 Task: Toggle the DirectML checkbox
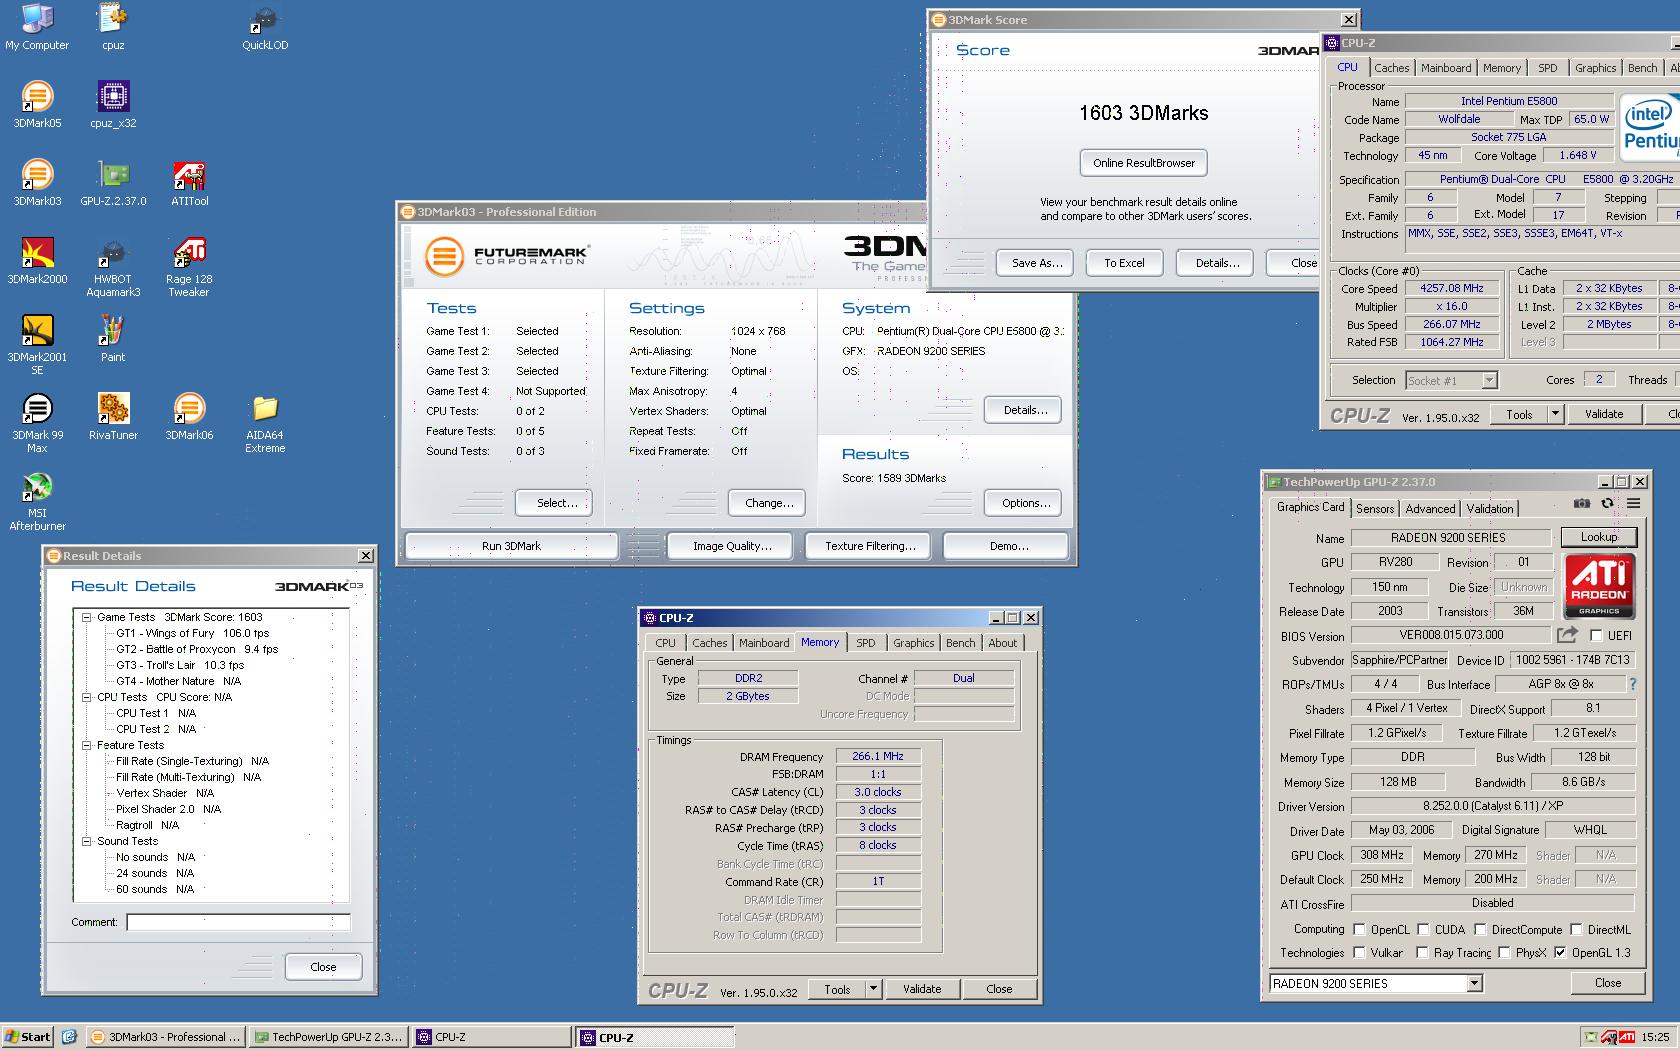pos(1576,929)
